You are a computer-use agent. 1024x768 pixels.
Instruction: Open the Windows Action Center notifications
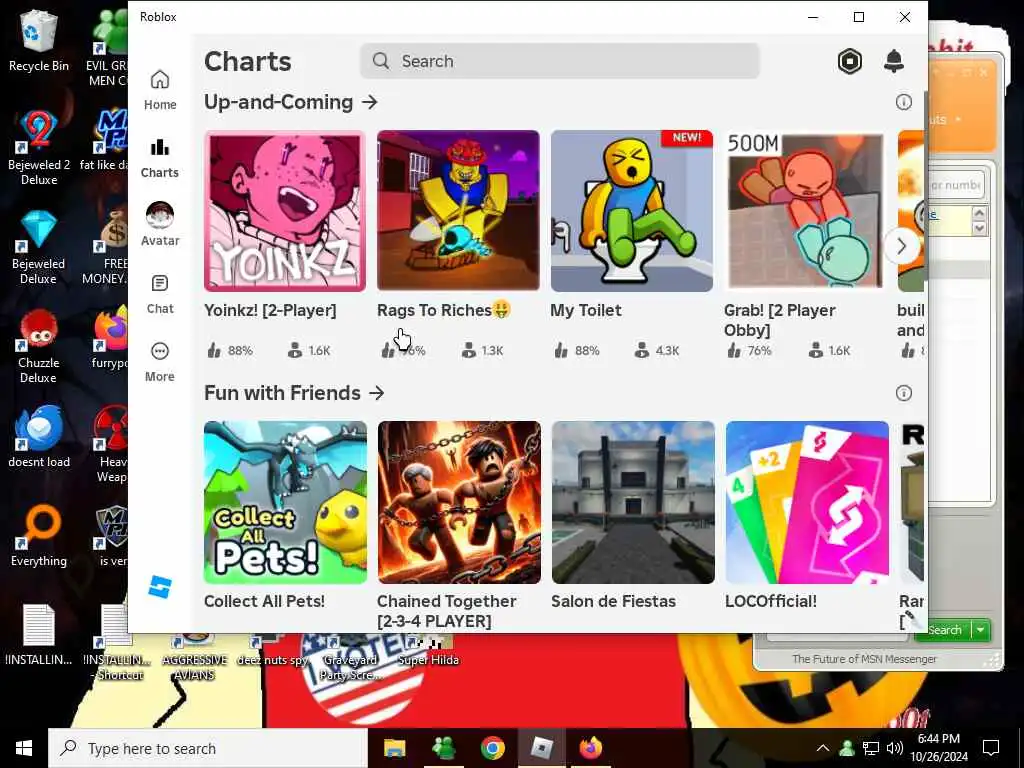pos(991,748)
